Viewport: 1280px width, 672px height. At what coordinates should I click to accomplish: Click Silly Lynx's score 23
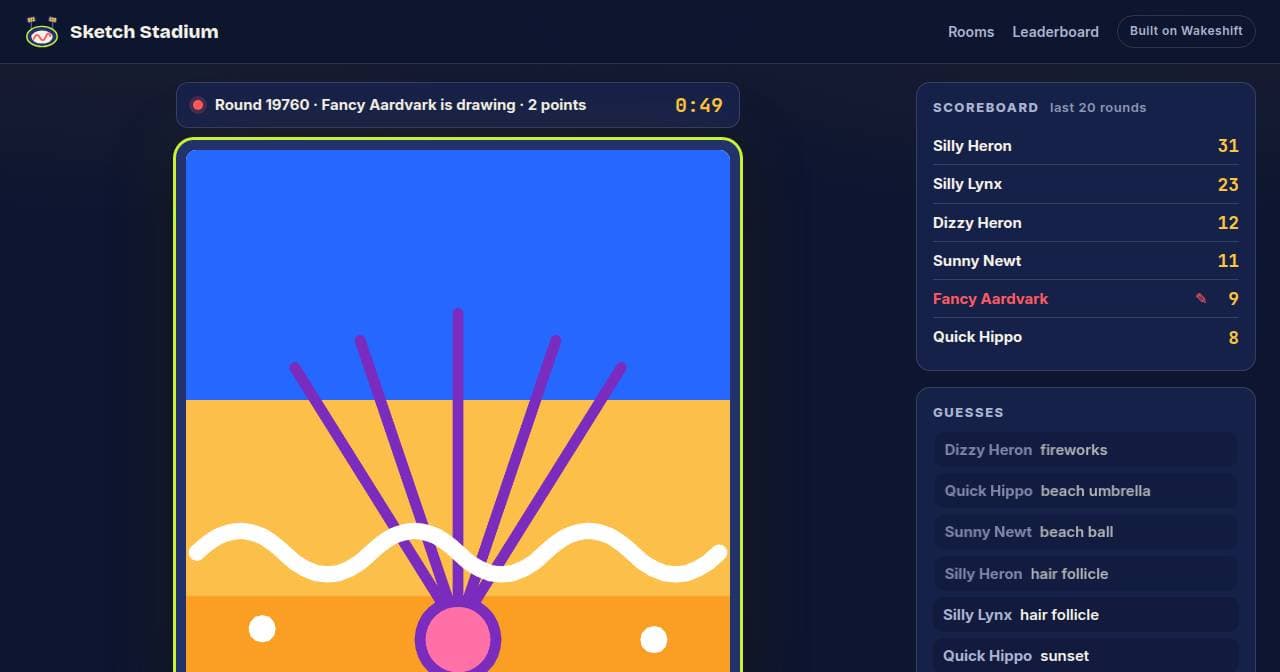(1228, 184)
